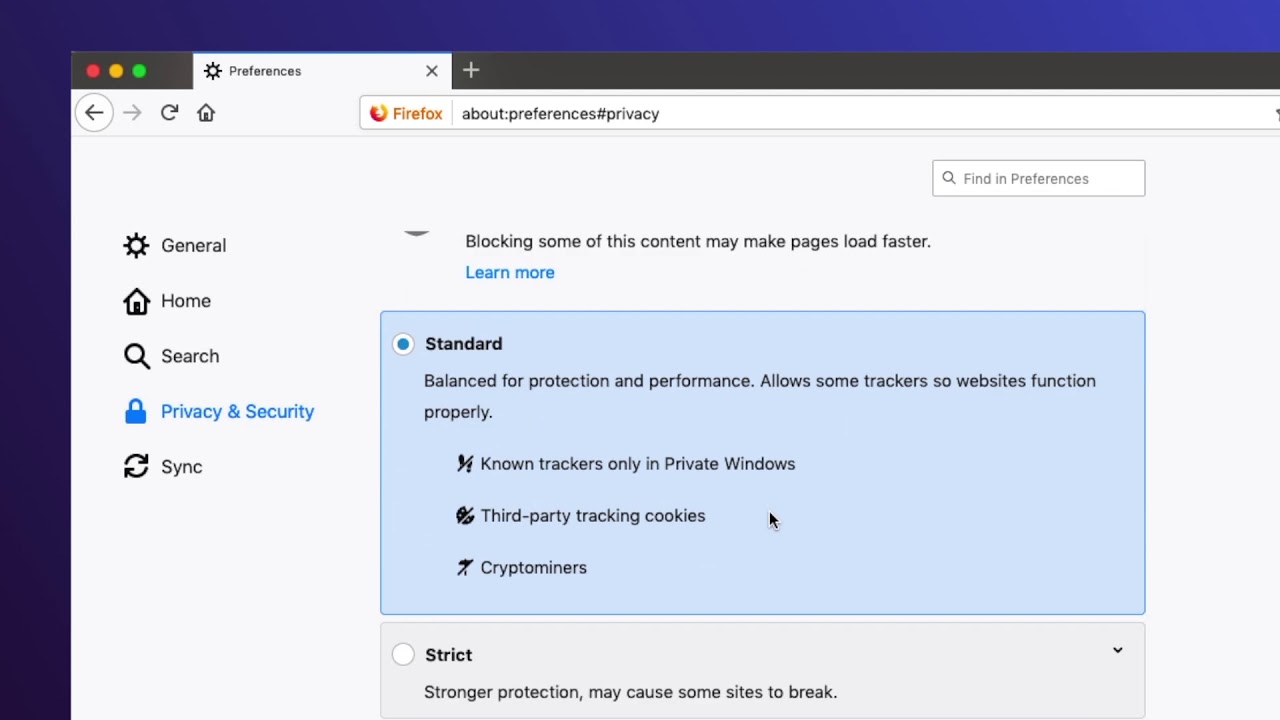Expand the Strict option details chevron
The height and width of the screenshot is (720, 1280).
click(x=1117, y=651)
